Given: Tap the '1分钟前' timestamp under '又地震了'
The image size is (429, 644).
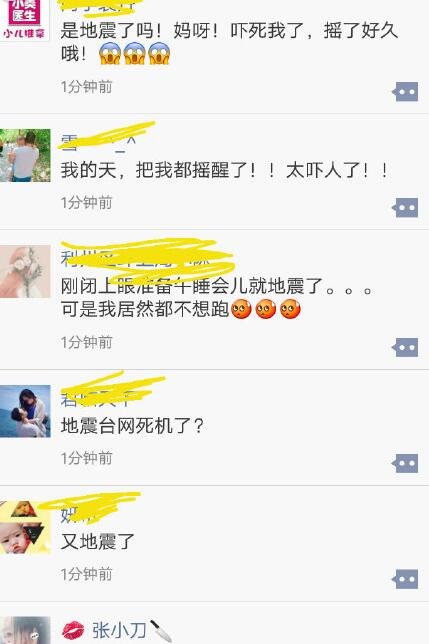Looking at the screenshot, I should point(87,574).
